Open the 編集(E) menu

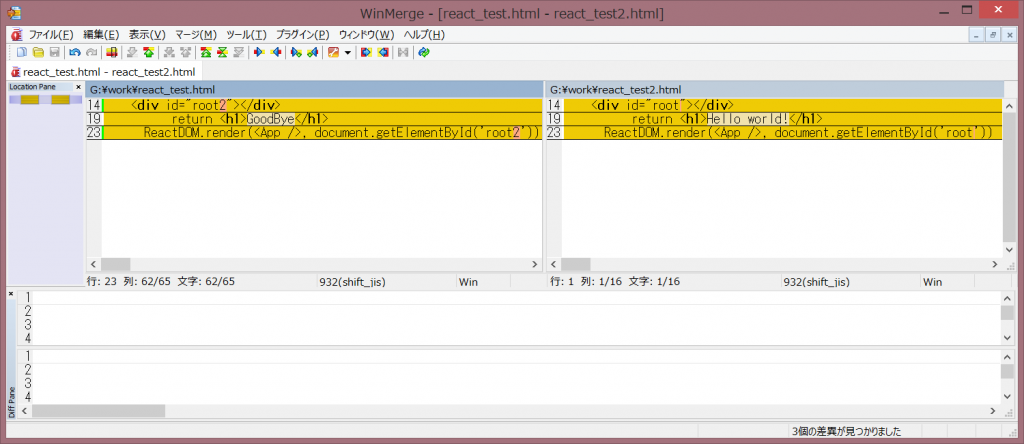(x=101, y=35)
